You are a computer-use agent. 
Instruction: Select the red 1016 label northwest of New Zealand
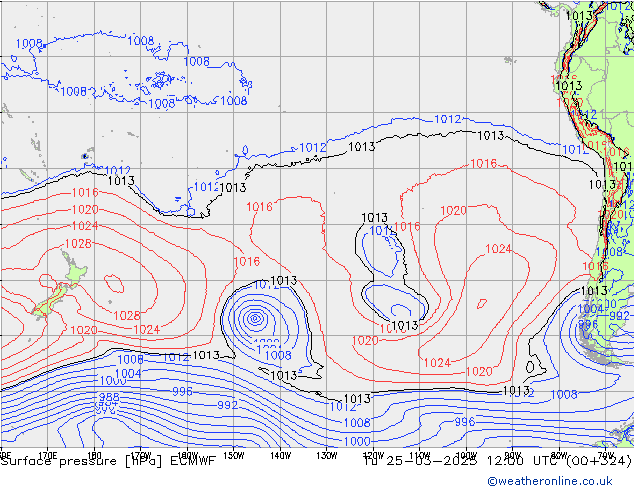(85, 192)
